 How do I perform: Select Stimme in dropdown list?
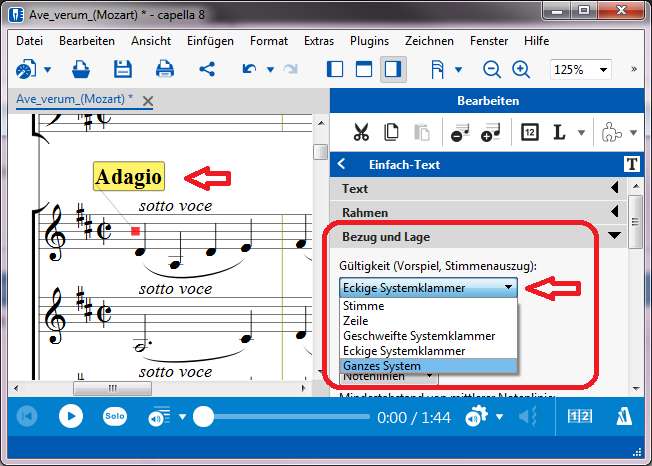pos(429,306)
